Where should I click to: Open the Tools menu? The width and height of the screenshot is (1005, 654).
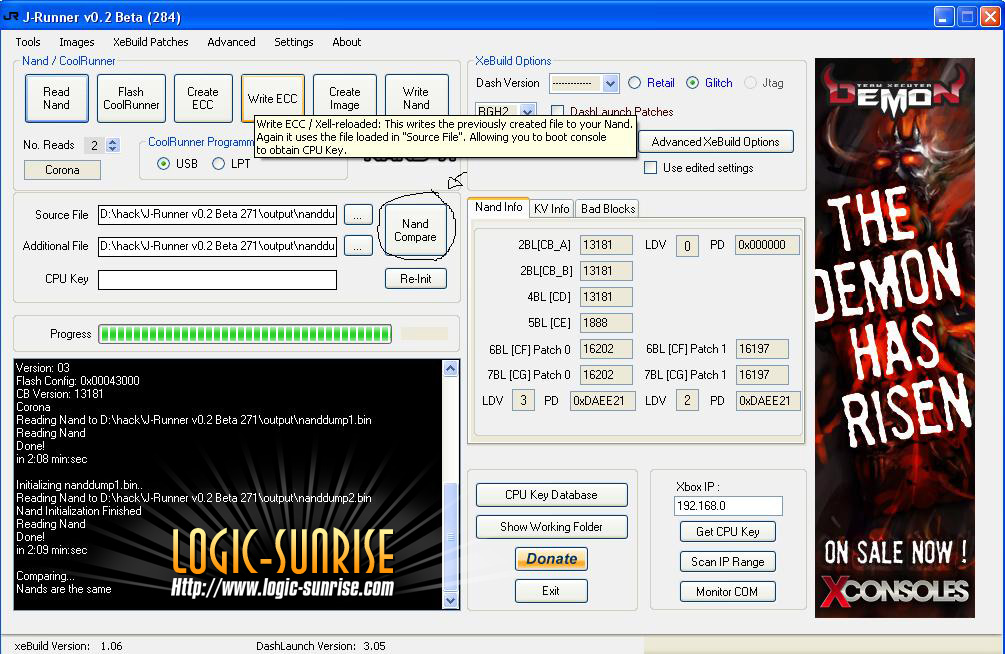point(28,42)
